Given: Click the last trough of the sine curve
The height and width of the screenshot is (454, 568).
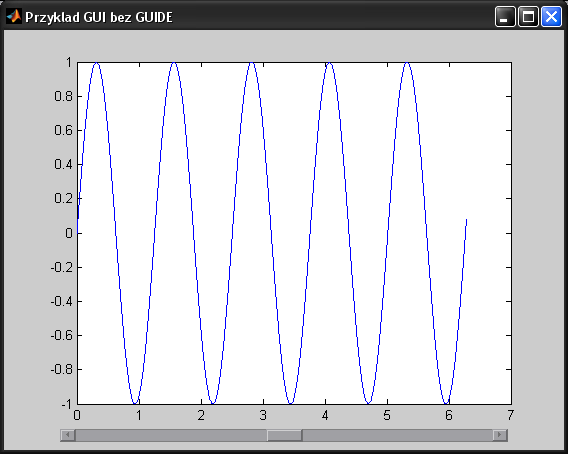Looking at the screenshot, I should 447,402.
